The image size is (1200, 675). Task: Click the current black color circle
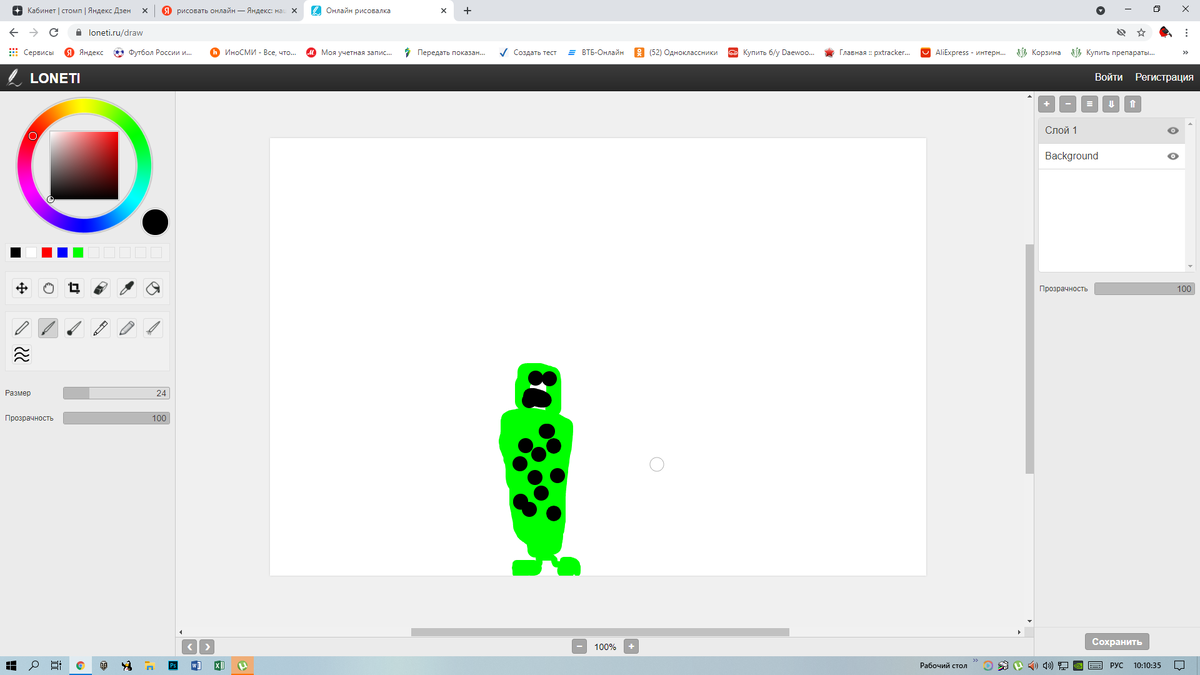click(155, 222)
